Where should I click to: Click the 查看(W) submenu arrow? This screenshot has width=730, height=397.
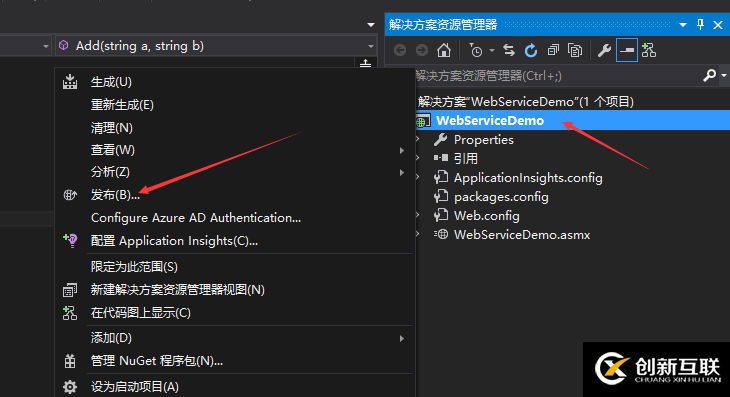point(401,150)
